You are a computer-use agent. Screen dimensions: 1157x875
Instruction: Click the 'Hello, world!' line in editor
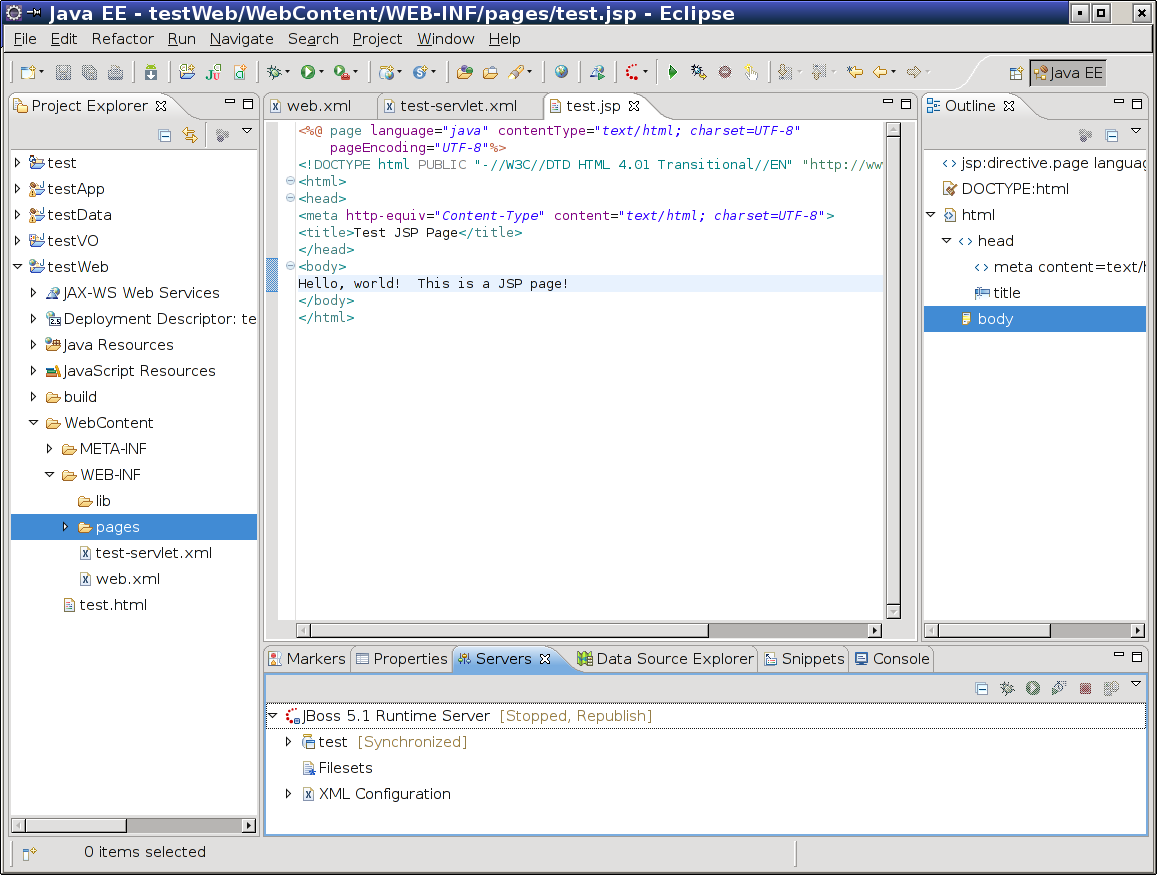point(589,283)
